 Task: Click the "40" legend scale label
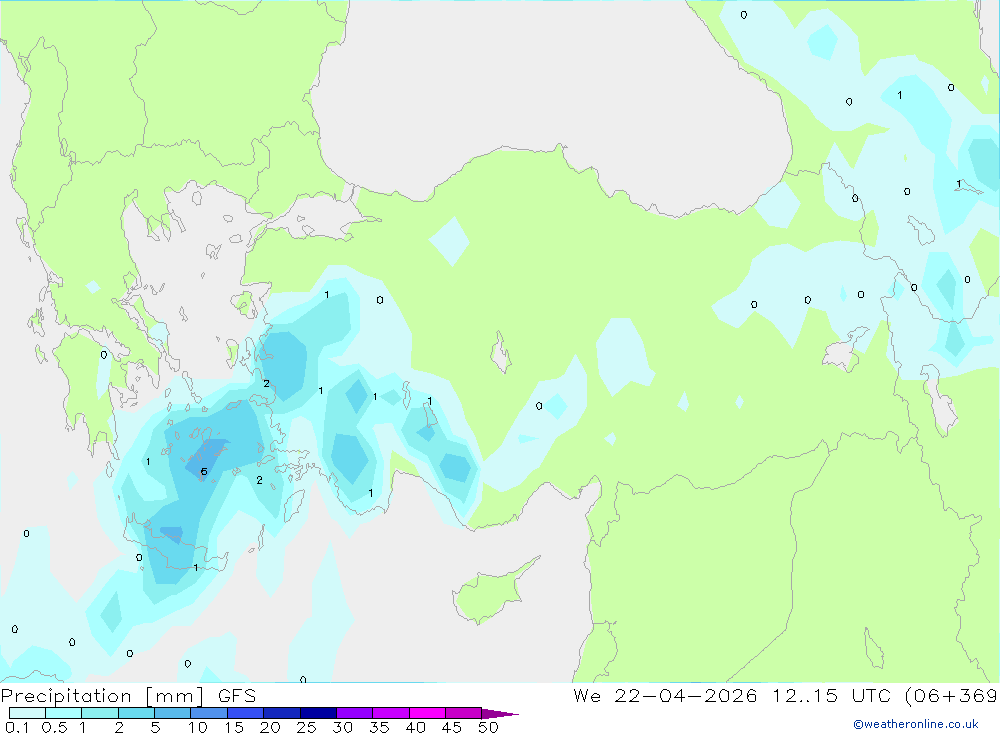pos(415,727)
